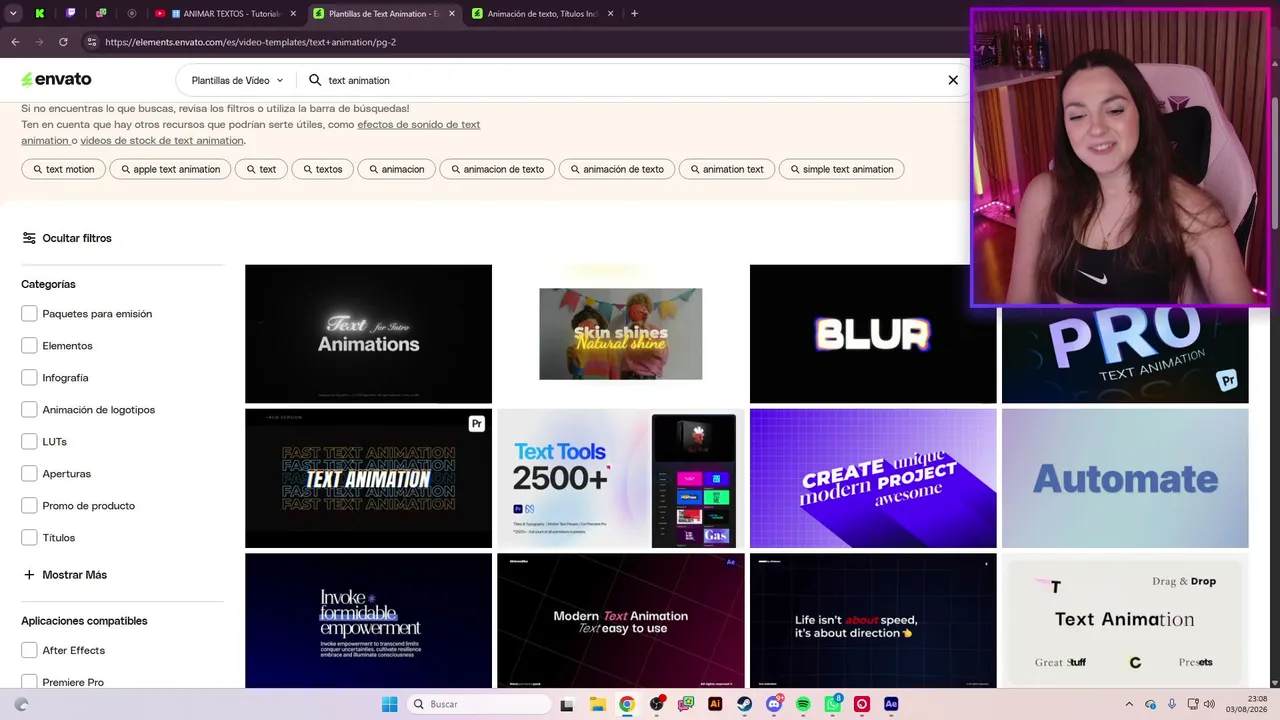Choose the 'simple text animation' suggestion chip

pos(841,169)
